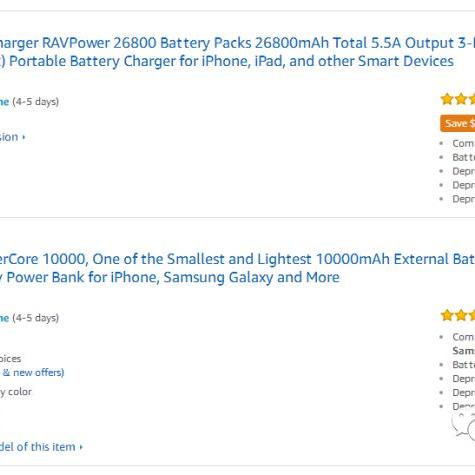The width and height of the screenshot is (475, 475).
Task: Click the arrow after 'del of this item'
Action: (81, 447)
